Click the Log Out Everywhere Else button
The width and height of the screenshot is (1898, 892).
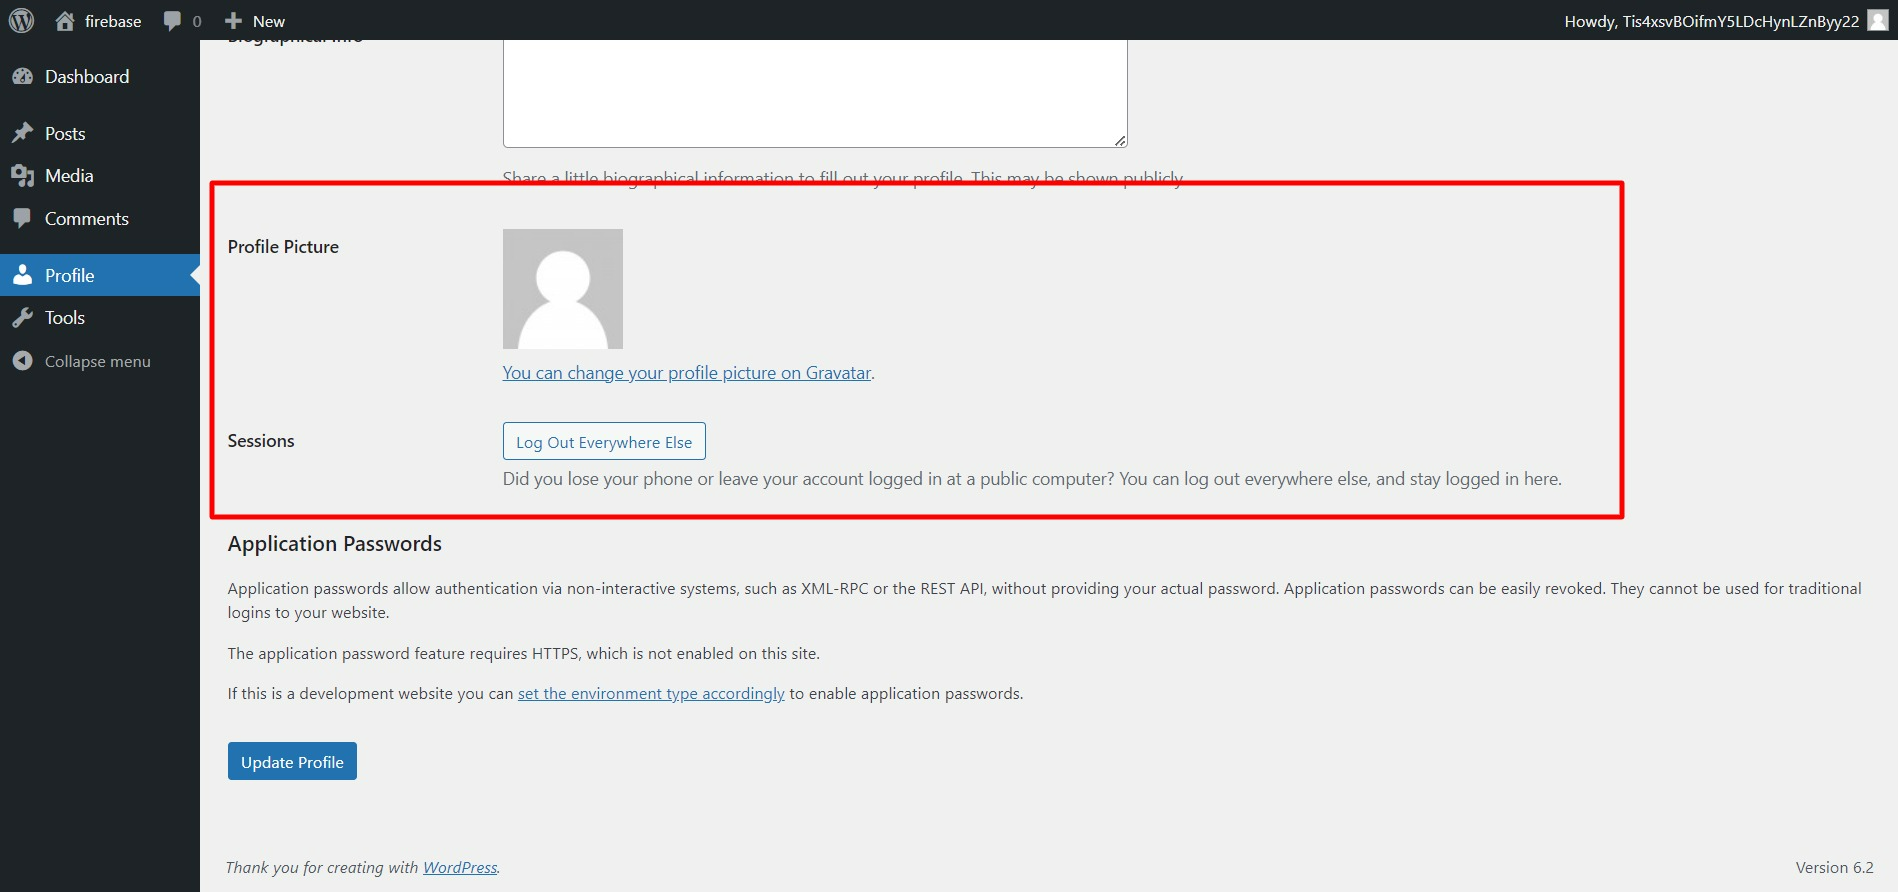(604, 442)
